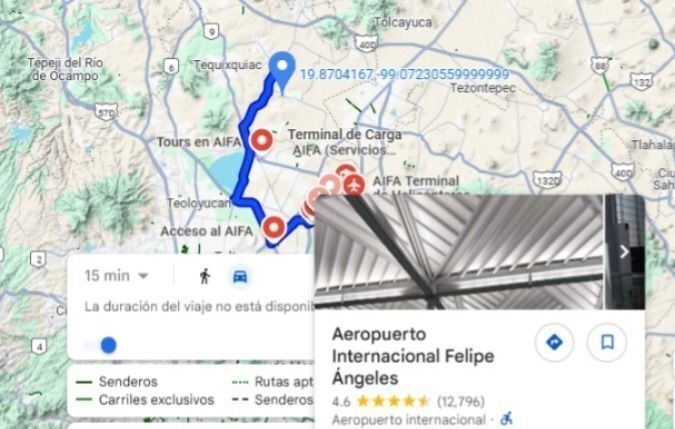Click the Terminal de Carga AIFA label
Viewport: 675px width, 429px height.
point(344,142)
